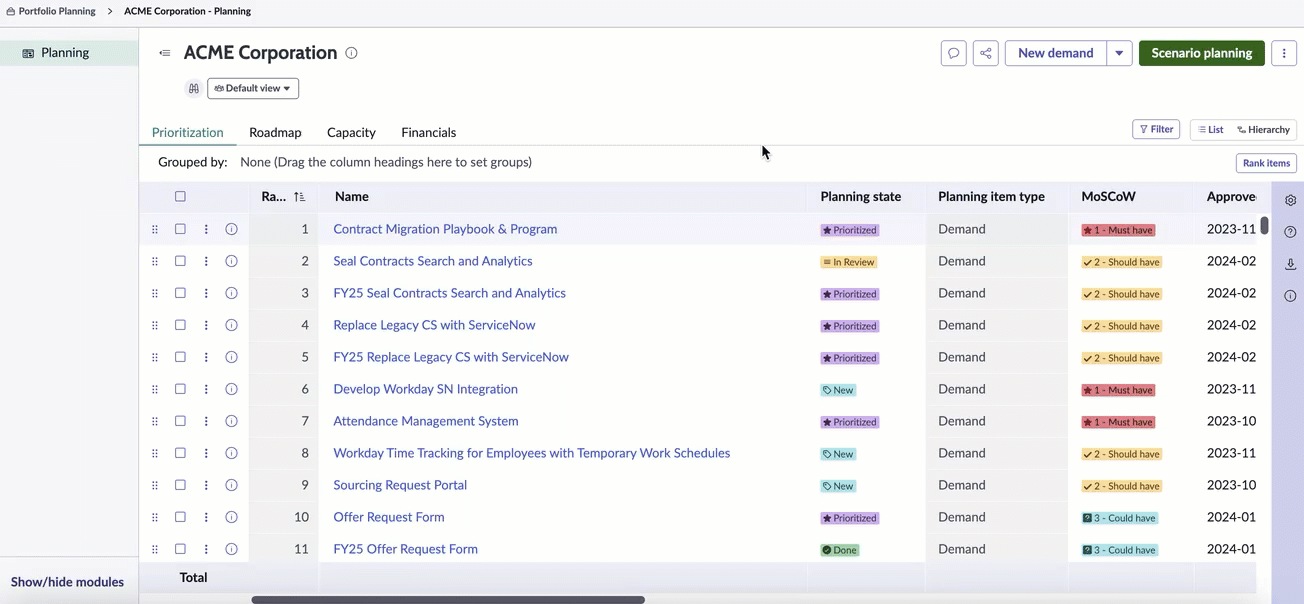
Task: Open the comments speech-bubble icon
Action: point(954,53)
